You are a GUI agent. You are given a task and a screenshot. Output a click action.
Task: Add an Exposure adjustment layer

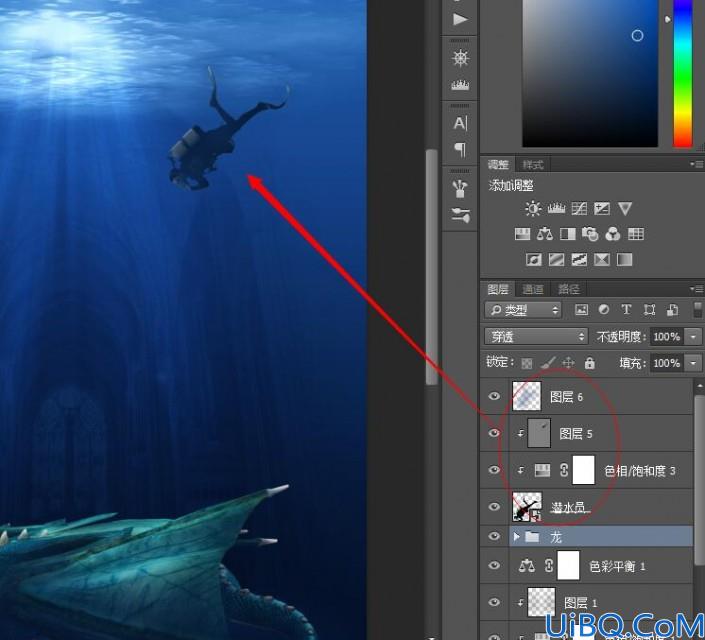click(602, 209)
